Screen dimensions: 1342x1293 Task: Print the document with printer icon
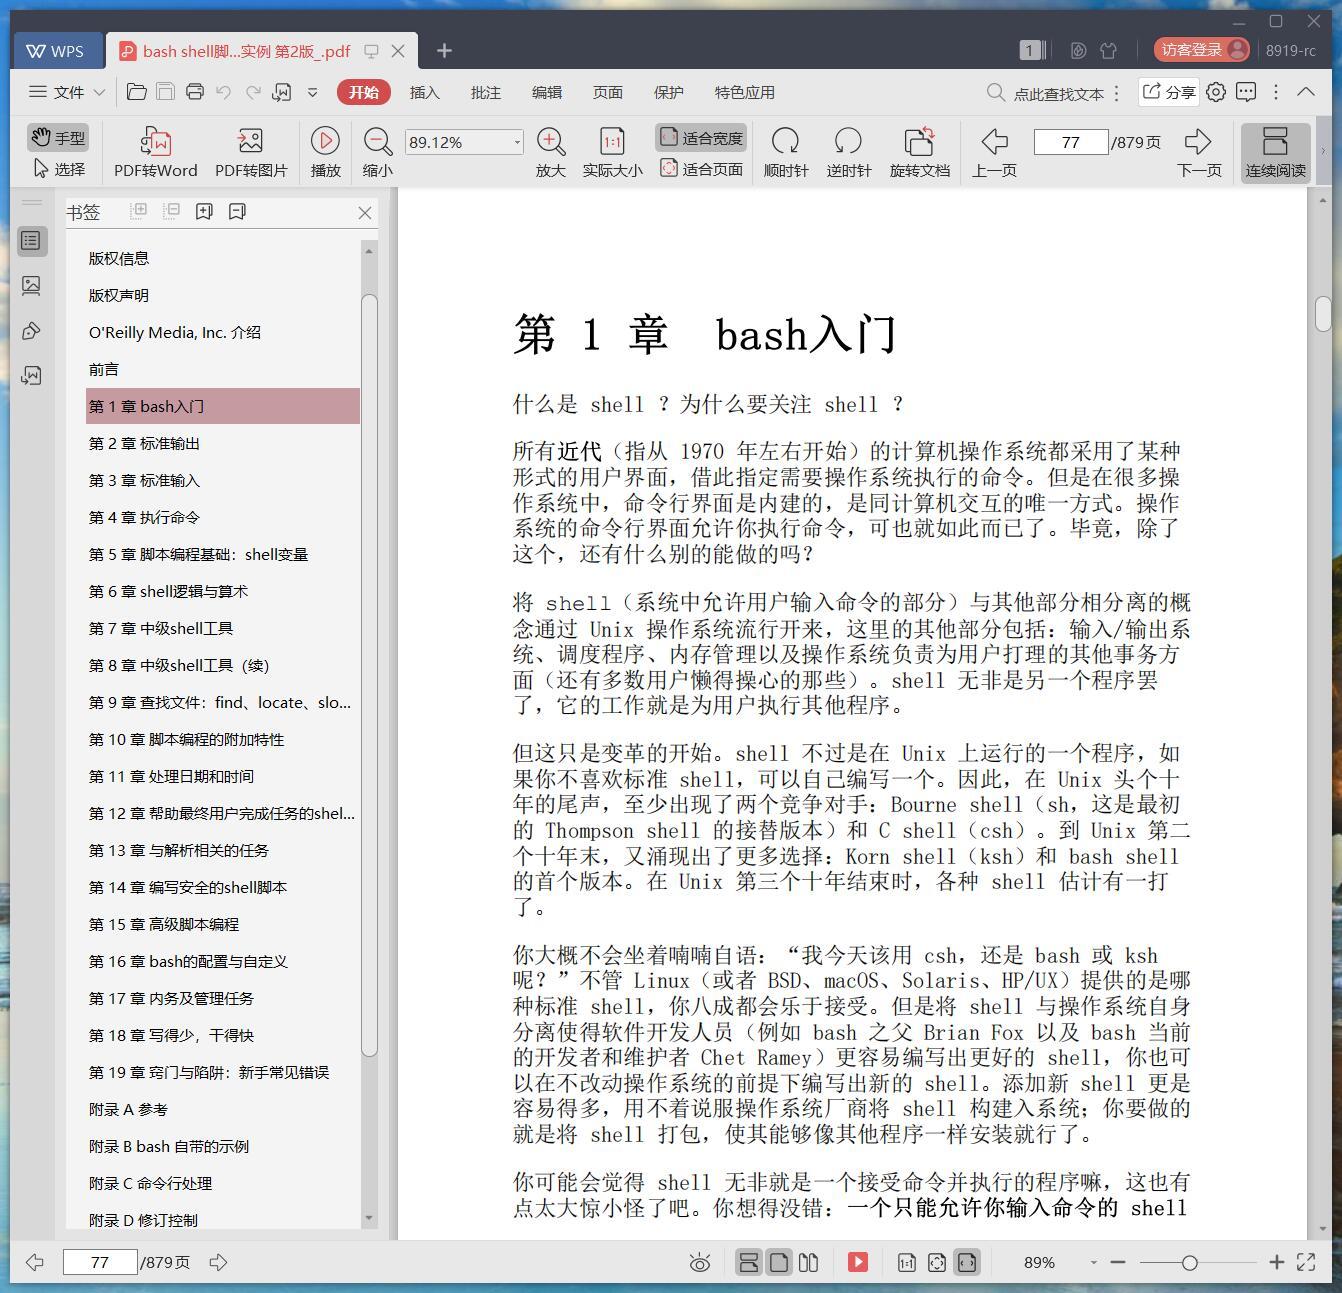click(195, 92)
